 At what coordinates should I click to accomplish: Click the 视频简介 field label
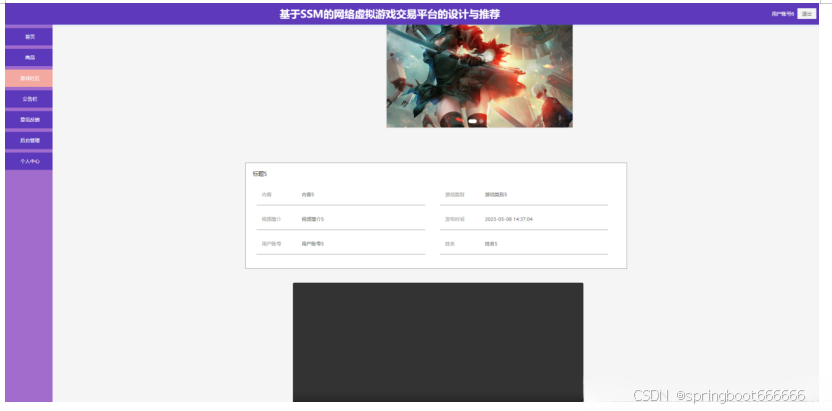click(271, 219)
